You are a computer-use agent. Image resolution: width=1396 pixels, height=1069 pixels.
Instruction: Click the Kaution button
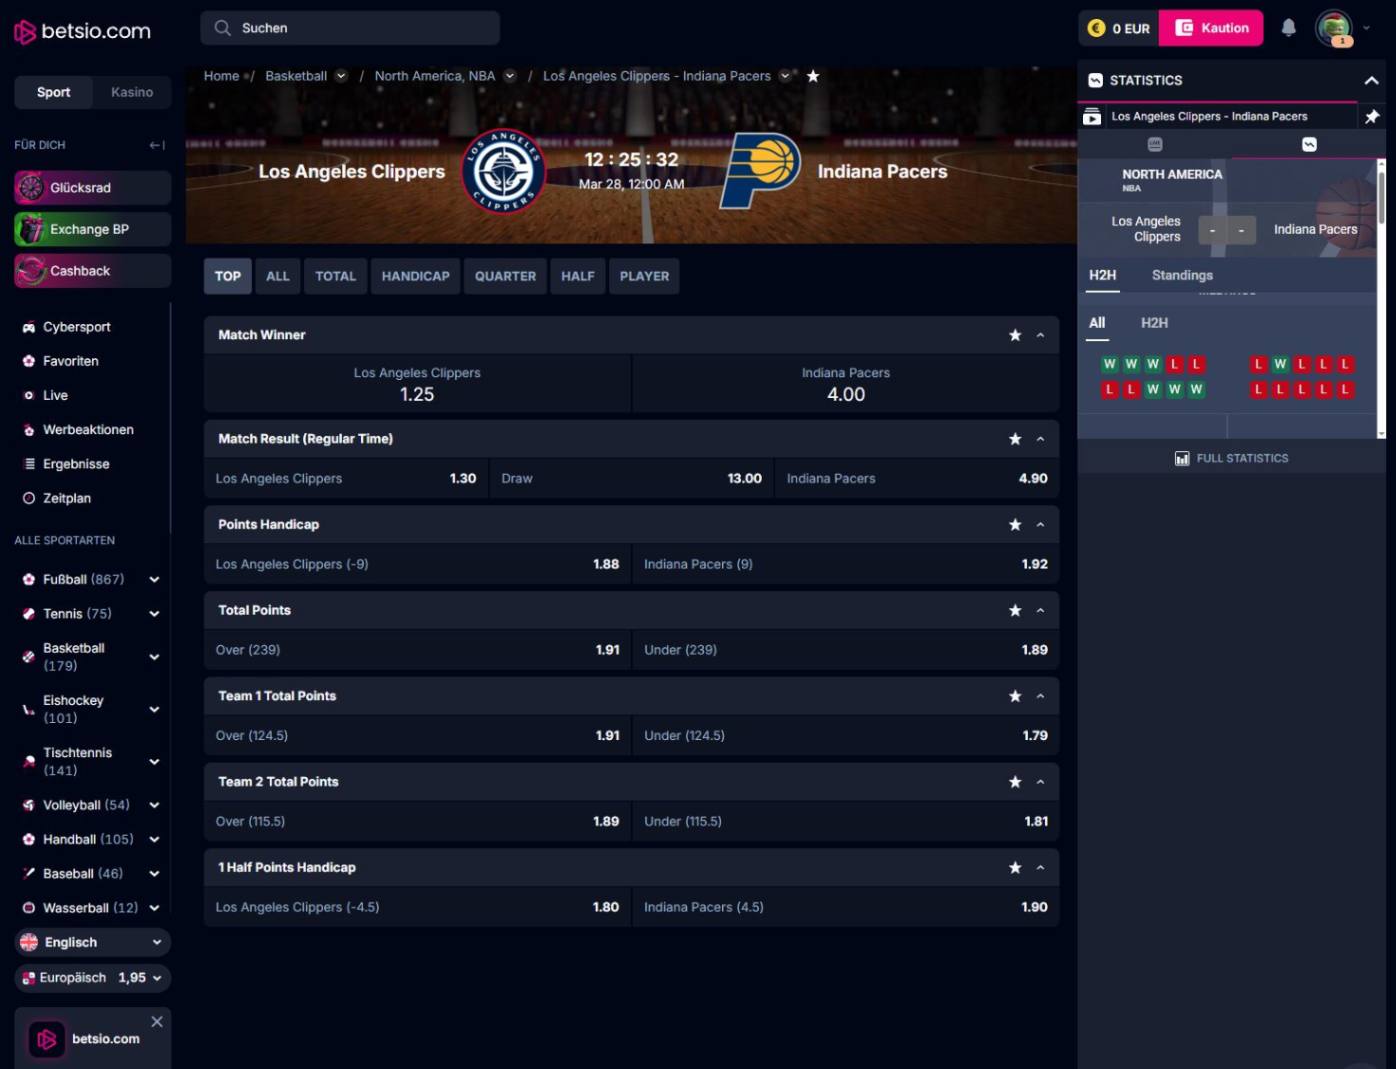(x=1211, y=28)
